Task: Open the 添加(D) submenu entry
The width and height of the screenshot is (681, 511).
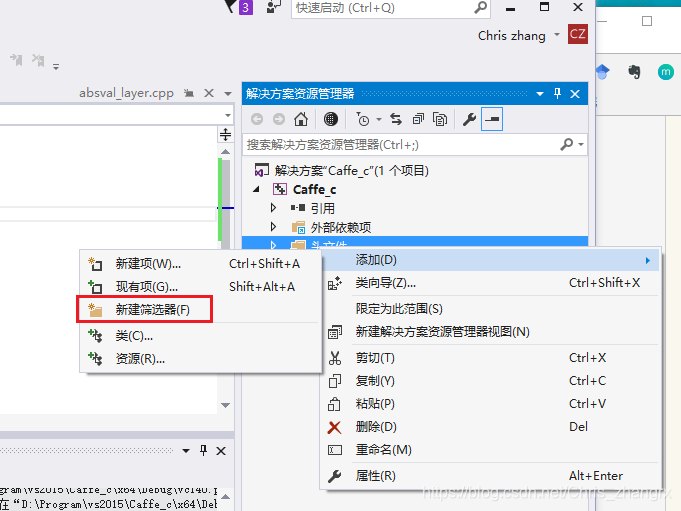Action: coord(491,260)
